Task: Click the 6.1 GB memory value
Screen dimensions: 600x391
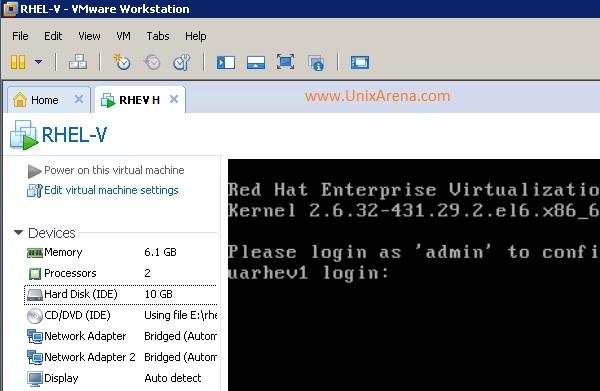Action: tap(160, 253)
